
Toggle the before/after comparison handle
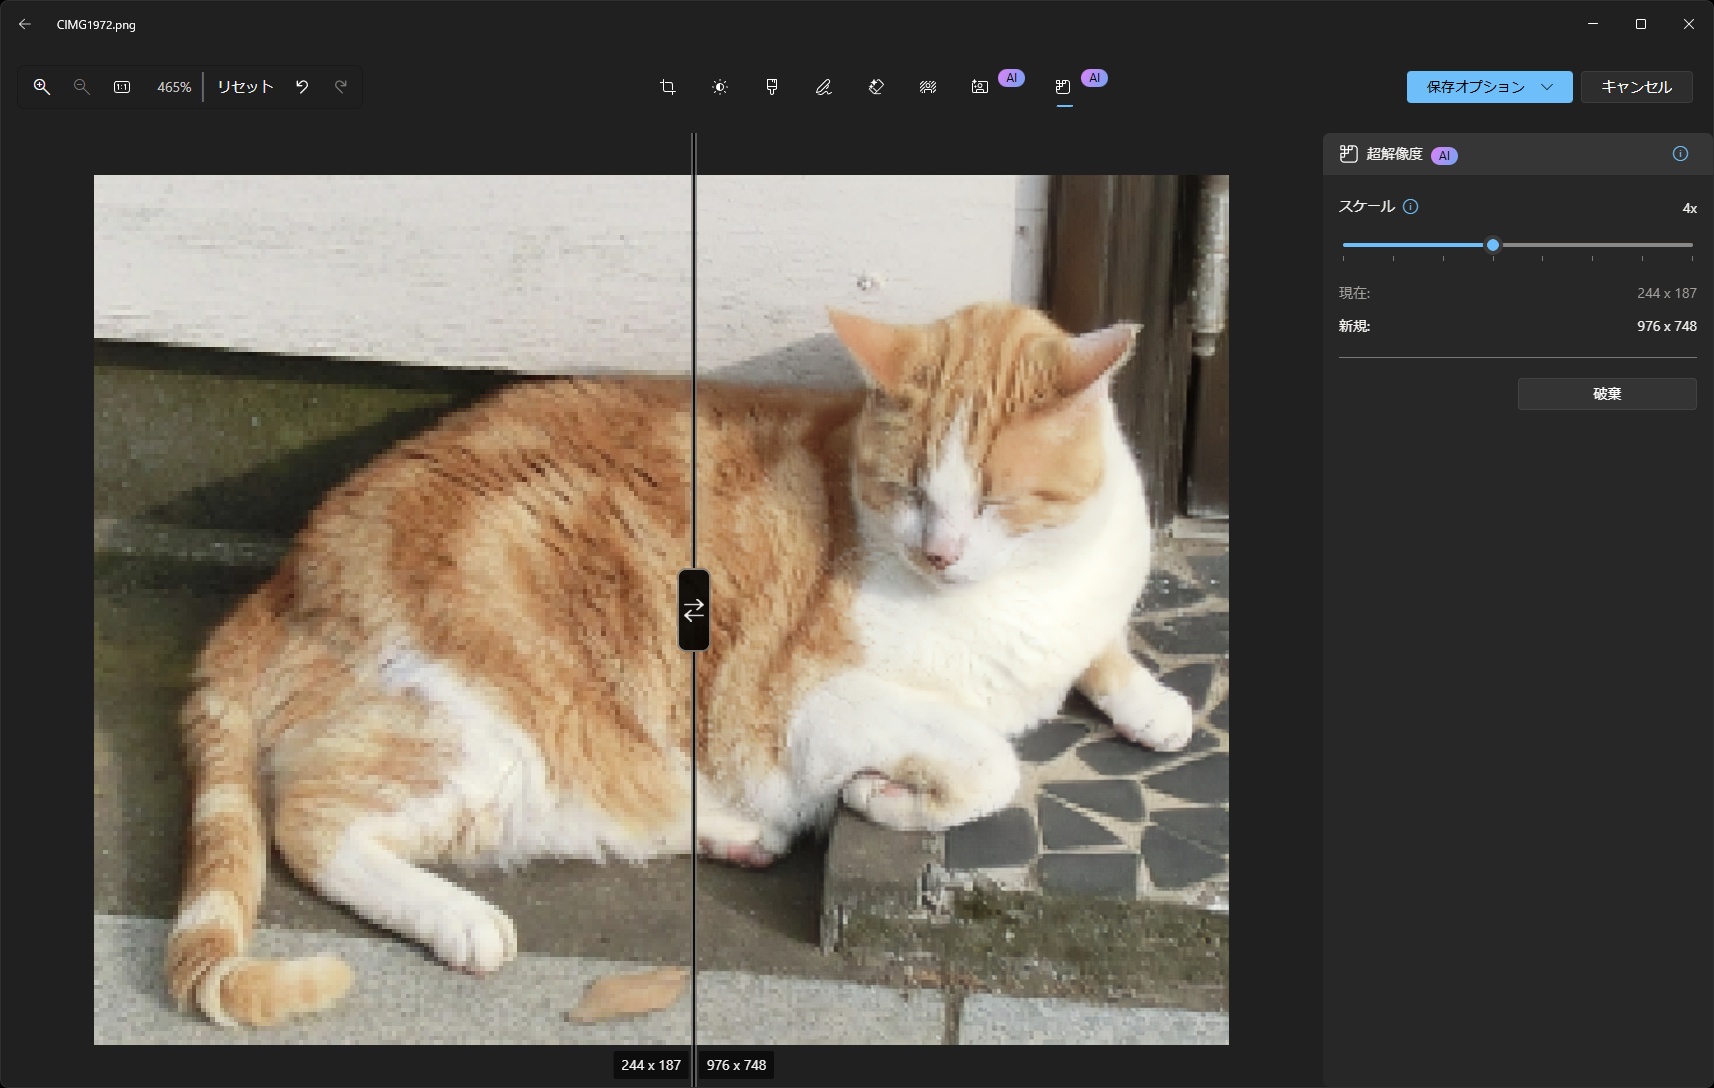(694, 609)
